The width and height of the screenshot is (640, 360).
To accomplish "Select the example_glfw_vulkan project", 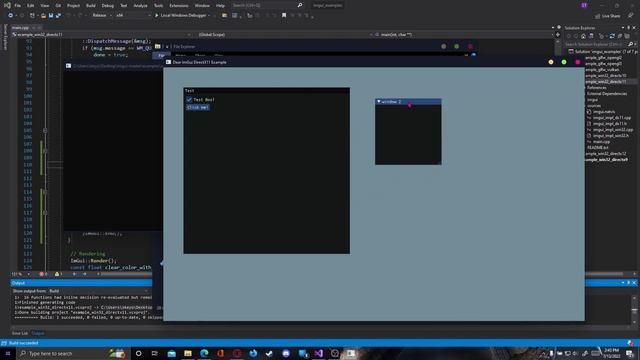I will (x=602, y=70).
